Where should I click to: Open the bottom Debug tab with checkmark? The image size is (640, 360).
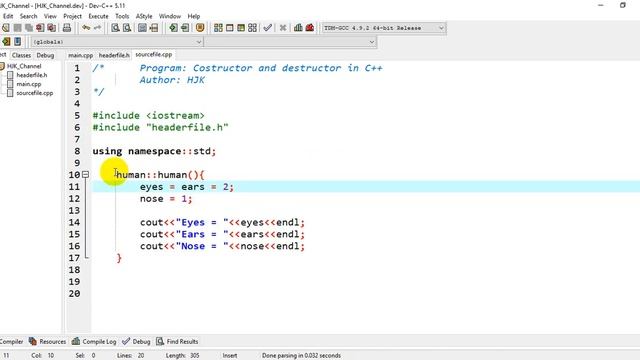click(136, 341)
